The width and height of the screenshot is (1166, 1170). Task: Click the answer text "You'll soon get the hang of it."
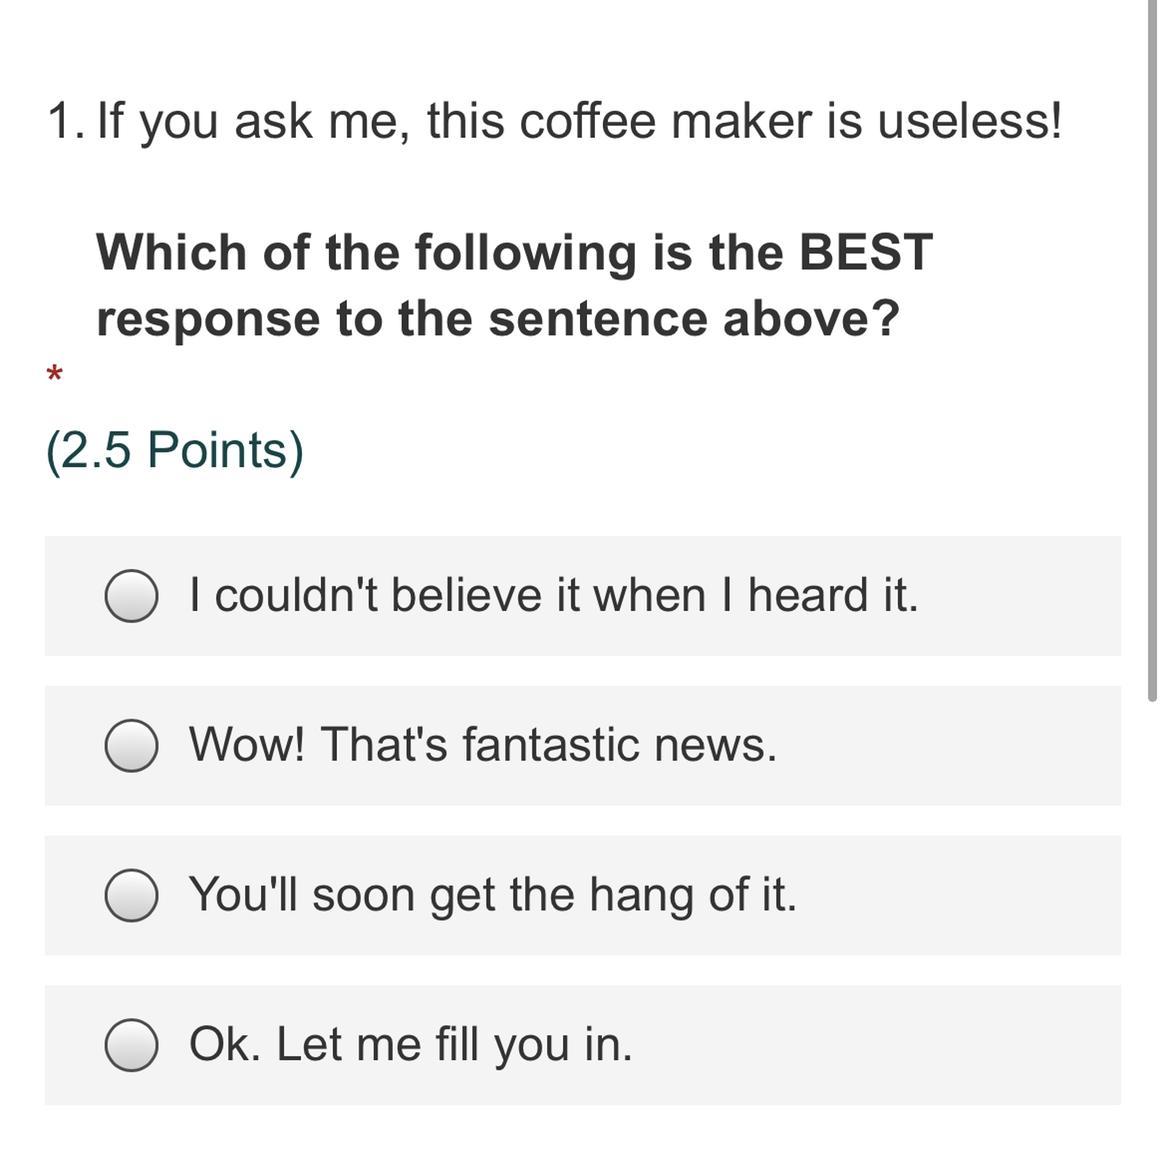pos(492,895)
